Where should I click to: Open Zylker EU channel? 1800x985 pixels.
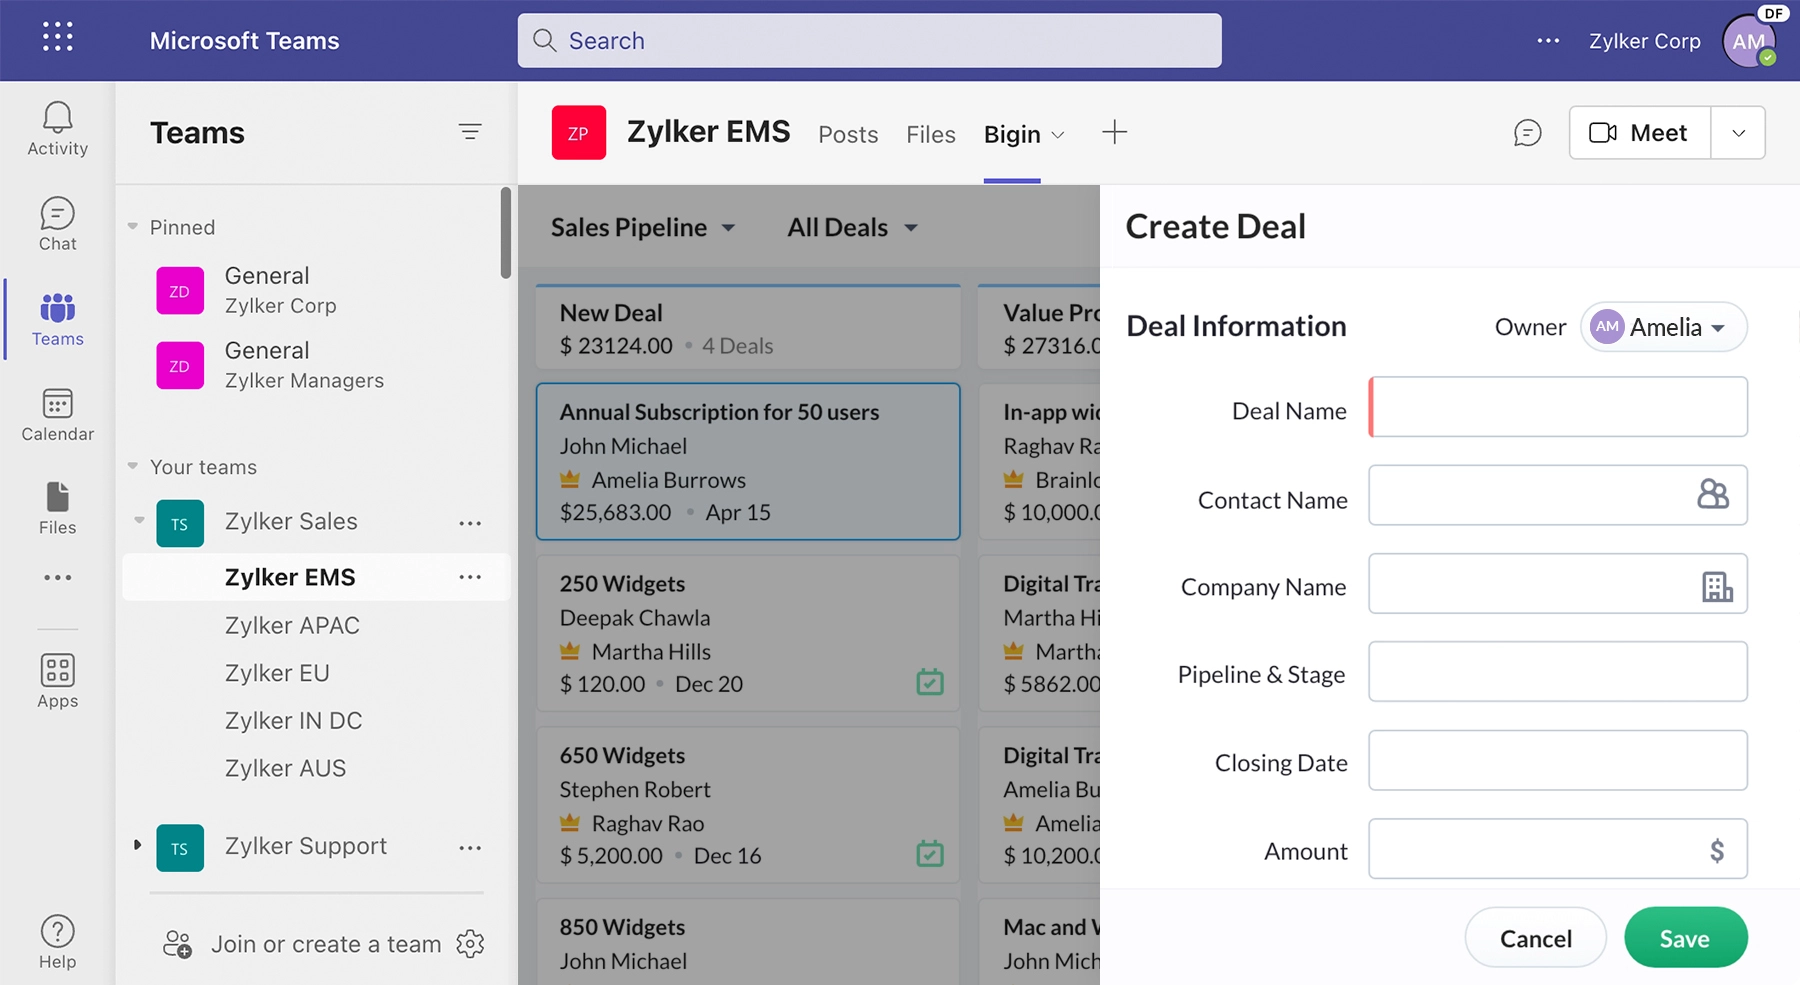point(277,674)
